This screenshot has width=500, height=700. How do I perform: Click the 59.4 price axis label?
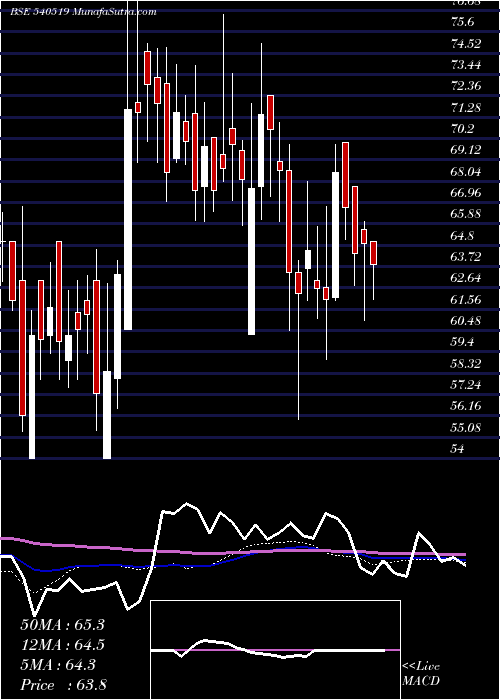coord(462,342)
